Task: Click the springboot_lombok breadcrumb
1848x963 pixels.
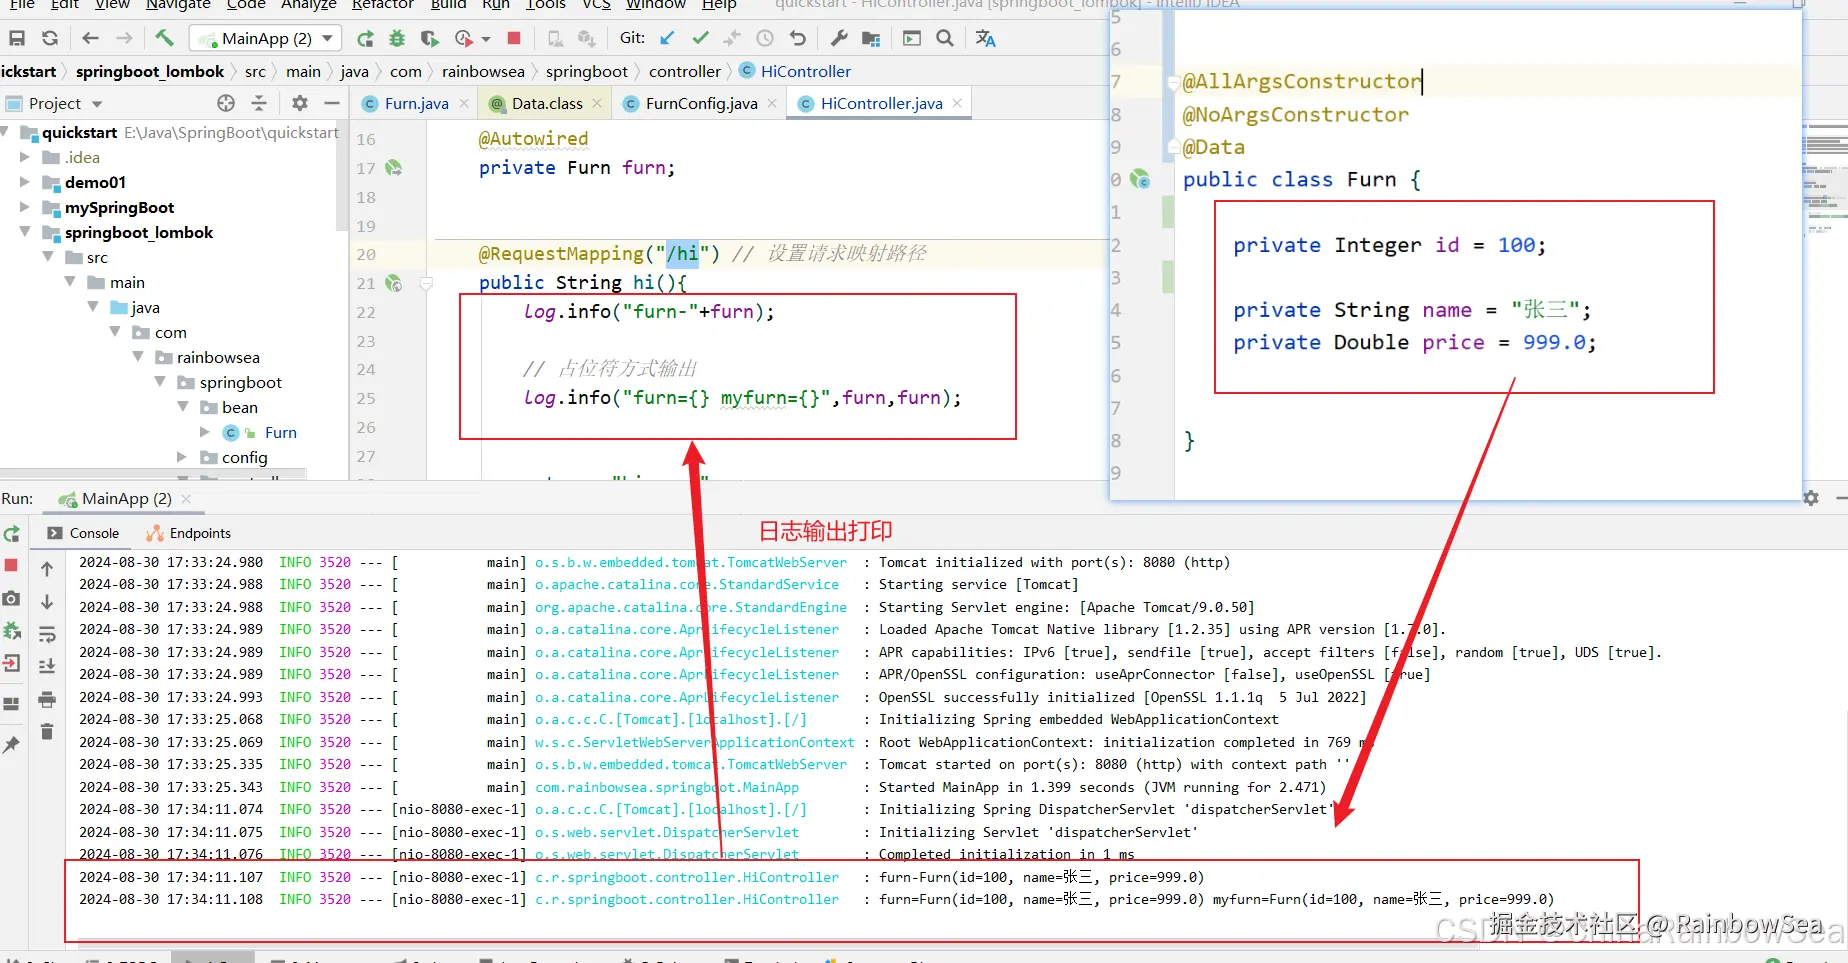Action: tap(150, 71)
